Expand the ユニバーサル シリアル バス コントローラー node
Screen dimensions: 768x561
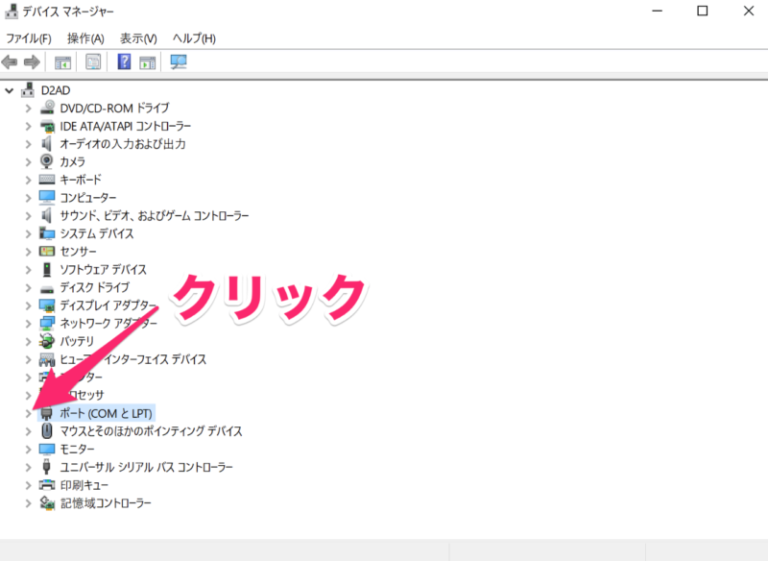coord(28,467)
